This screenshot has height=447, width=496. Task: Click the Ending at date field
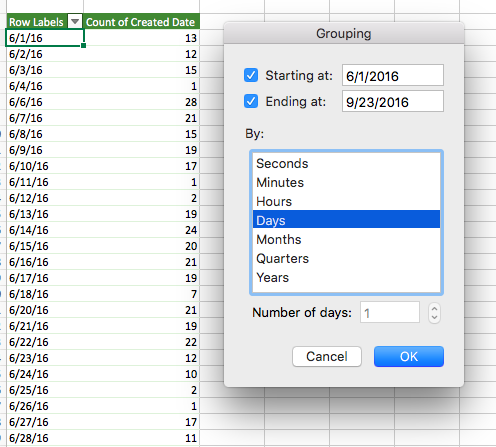pyautogui.click(x=393, y=101)
